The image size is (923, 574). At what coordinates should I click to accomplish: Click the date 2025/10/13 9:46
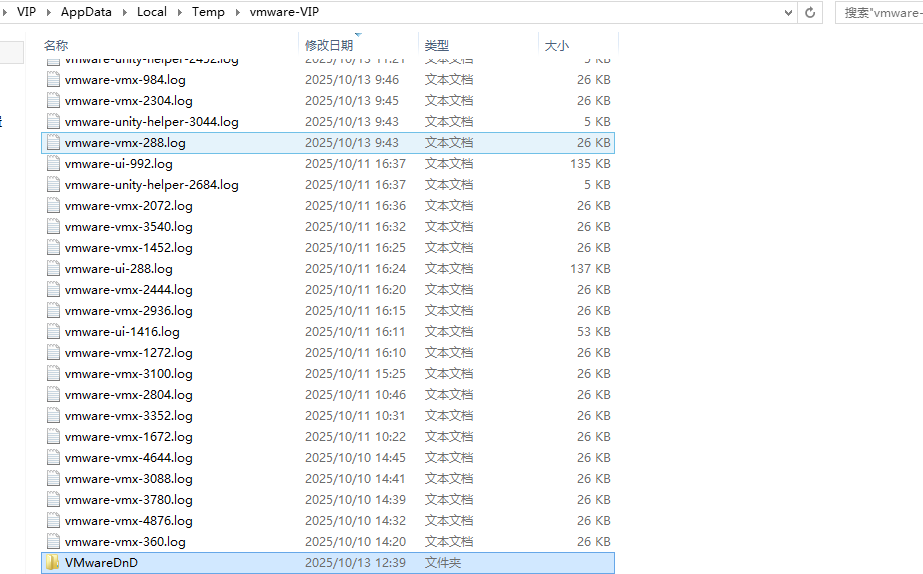(x=351, y=79)
